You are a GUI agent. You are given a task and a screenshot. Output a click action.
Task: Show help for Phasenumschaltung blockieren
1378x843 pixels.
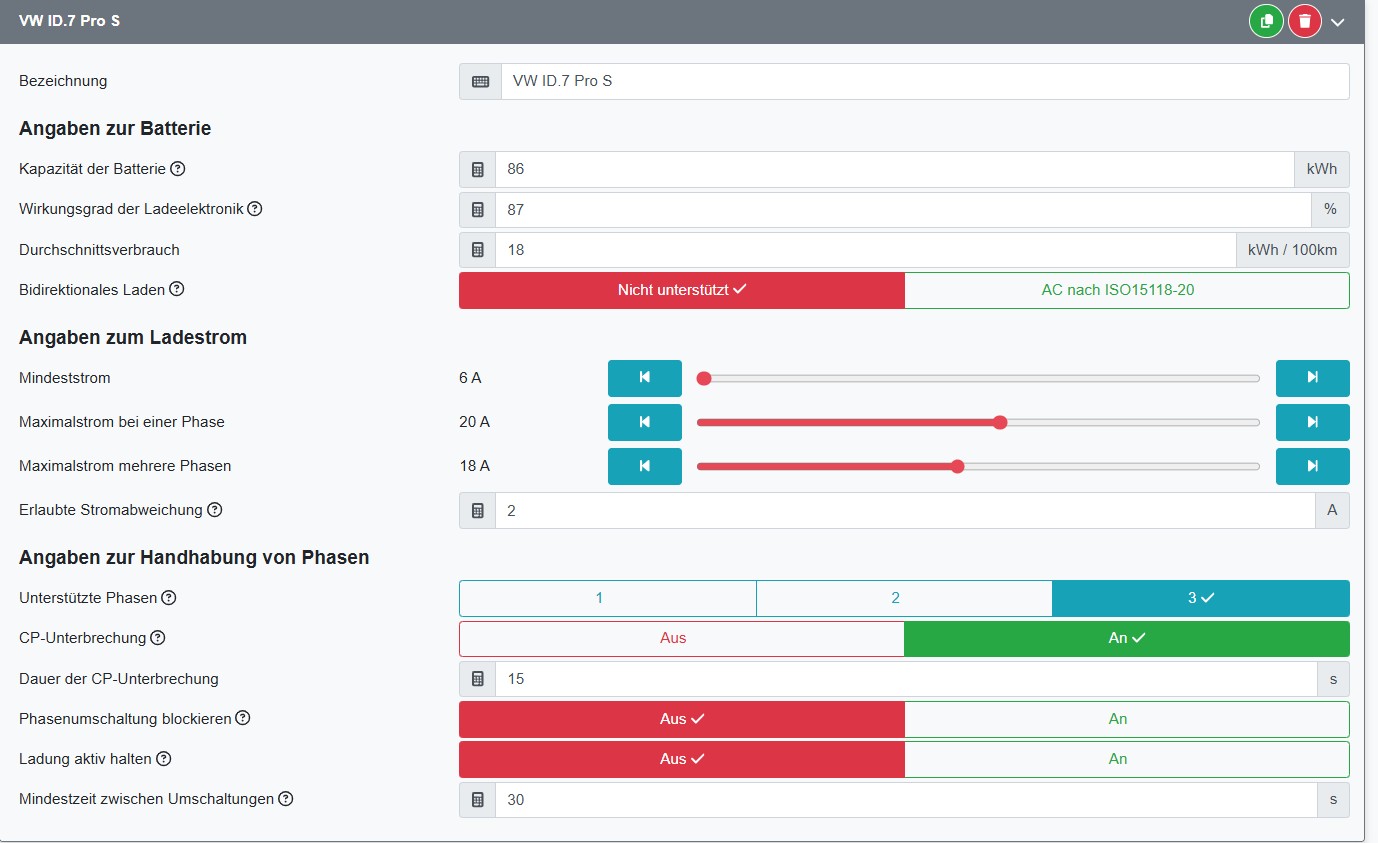point(243,718)
